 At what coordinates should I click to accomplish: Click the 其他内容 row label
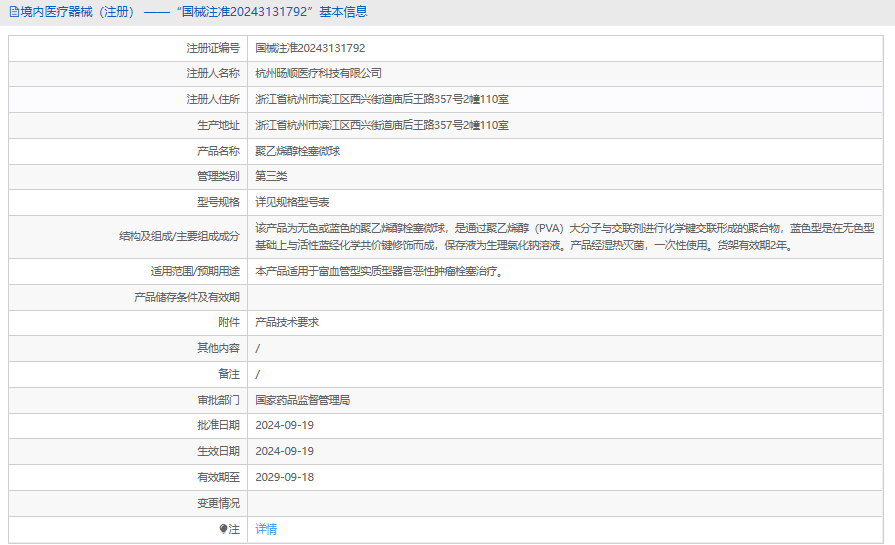point(219,348)
